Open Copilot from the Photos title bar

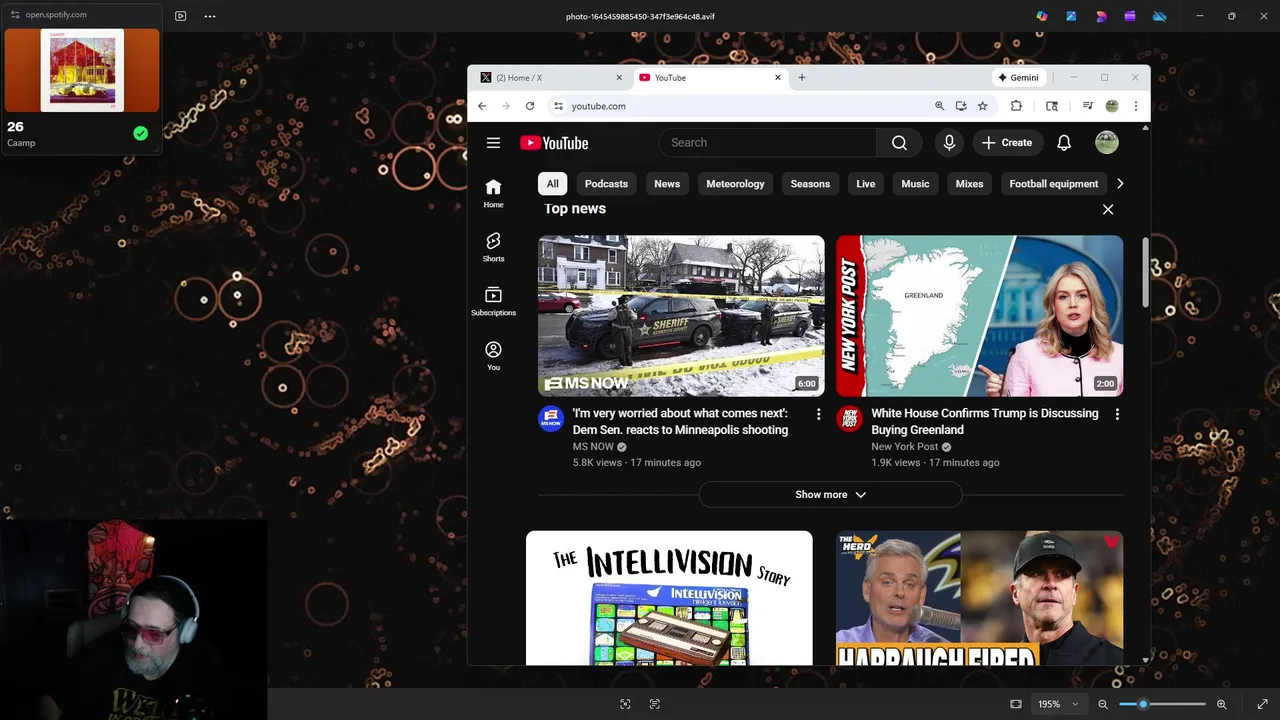(x=1042, y=16)
